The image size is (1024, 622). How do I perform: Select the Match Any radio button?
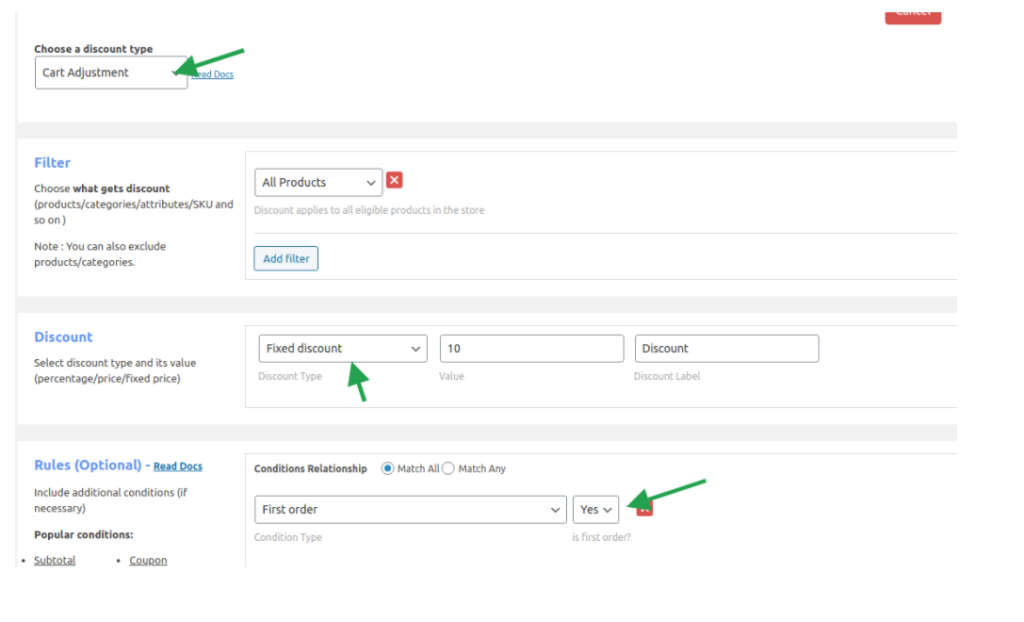(449, 468)
